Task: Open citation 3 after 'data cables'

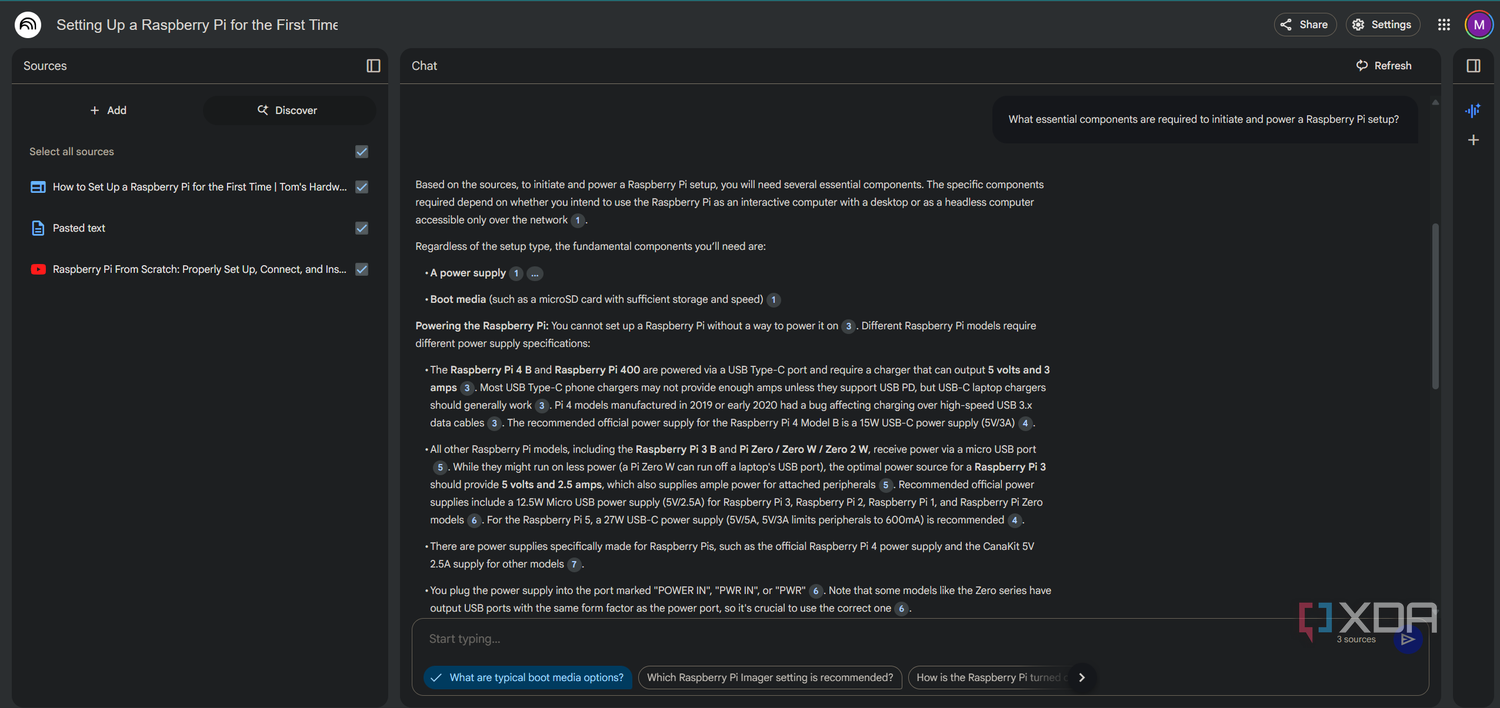Action: pos(494,423)
